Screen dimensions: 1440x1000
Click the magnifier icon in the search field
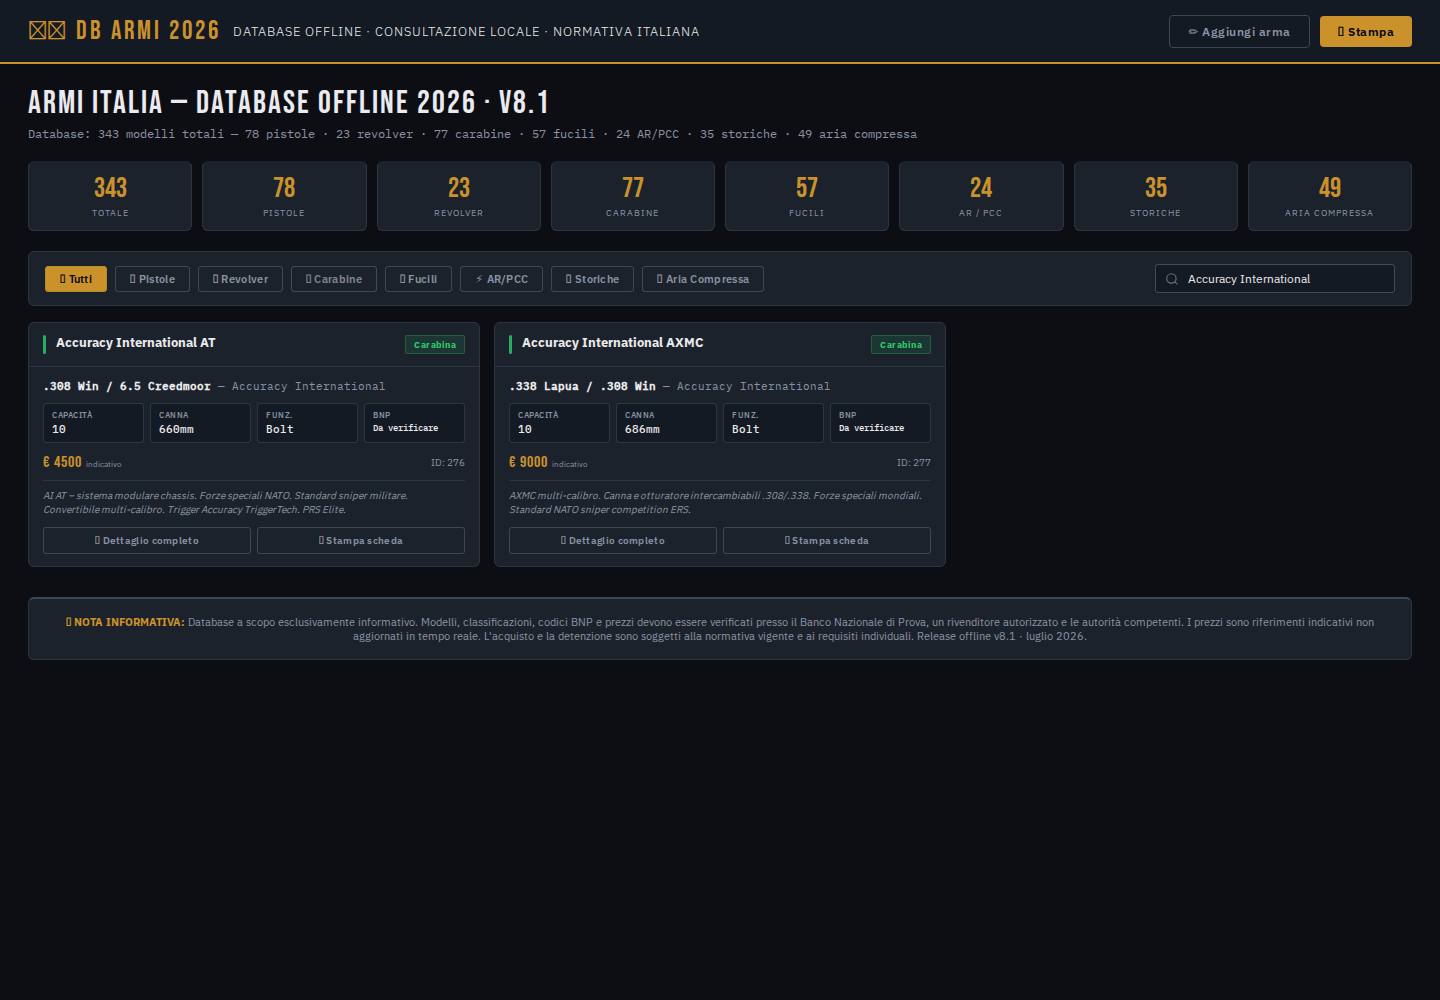tap(1172, 279)
